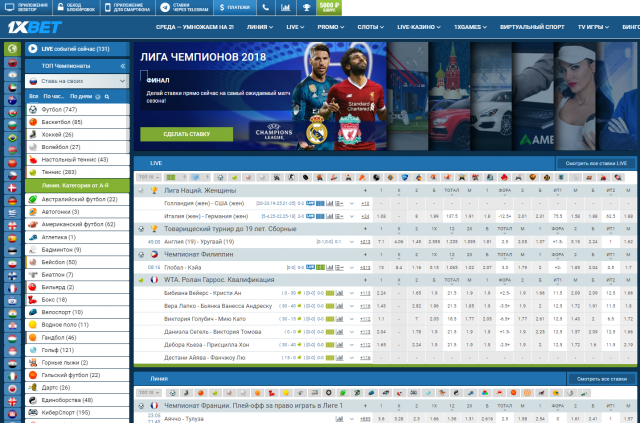Select the Spain flag in the country sidebar
Viewport: 640px width, 423px height.
(12, 238)
